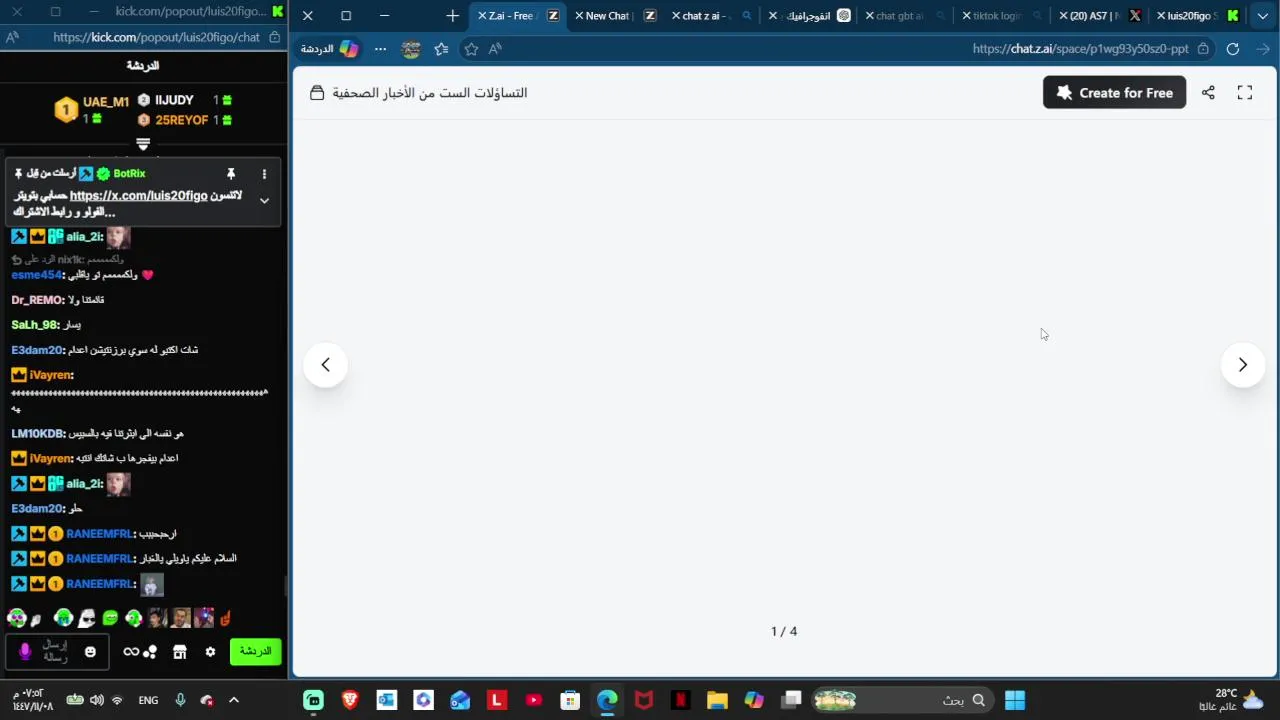The height and width of the screenshot is (720, 1280).
Task: Open Microsoft Edge from taskbar
Action: [x=607, y=700]
